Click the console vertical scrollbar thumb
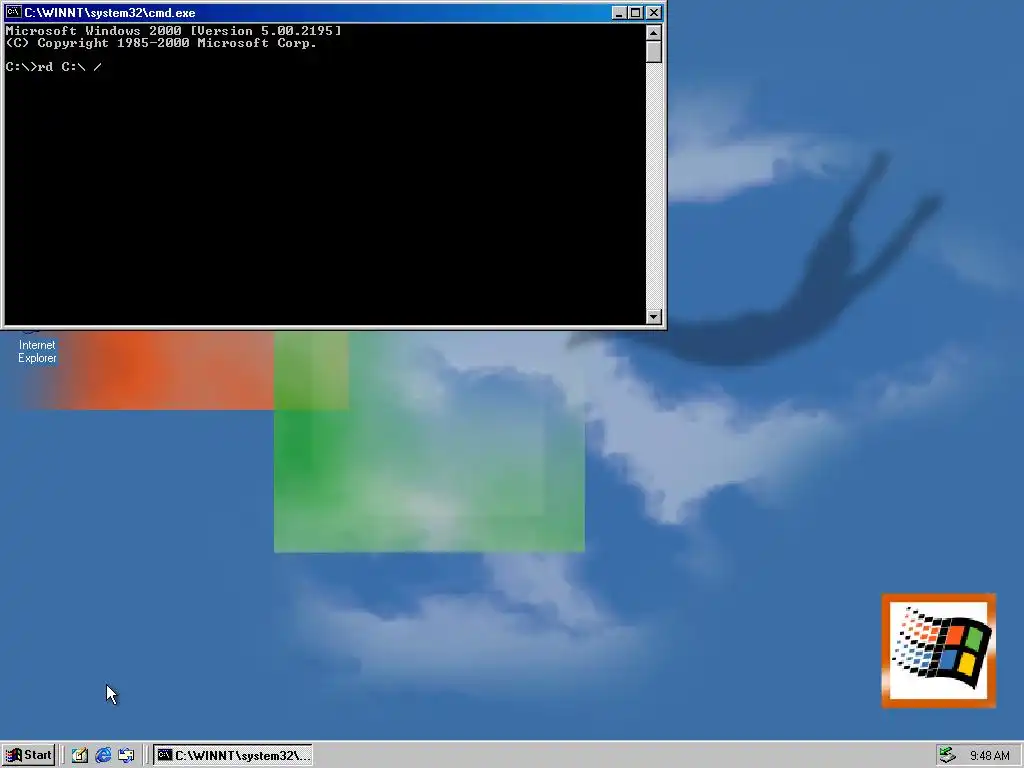 [654, 52]
